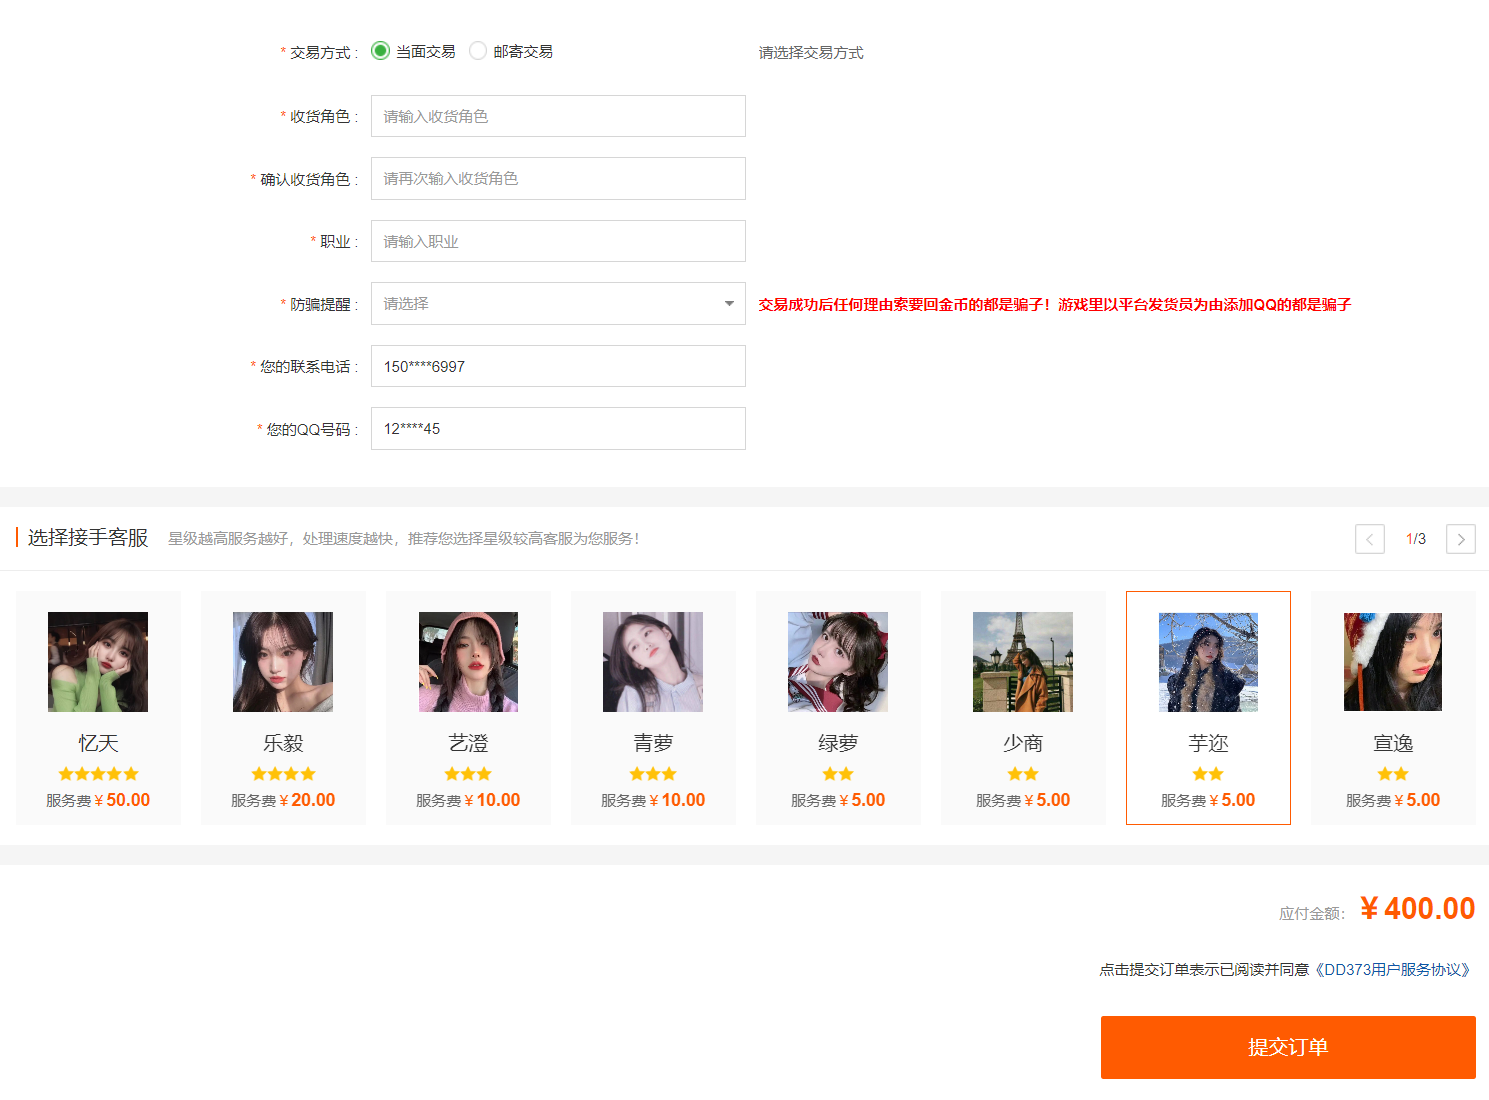This screenshot has width=1489, height=1100.
Task: Click the 确认收货角色 input field
Action: point(558,179)
